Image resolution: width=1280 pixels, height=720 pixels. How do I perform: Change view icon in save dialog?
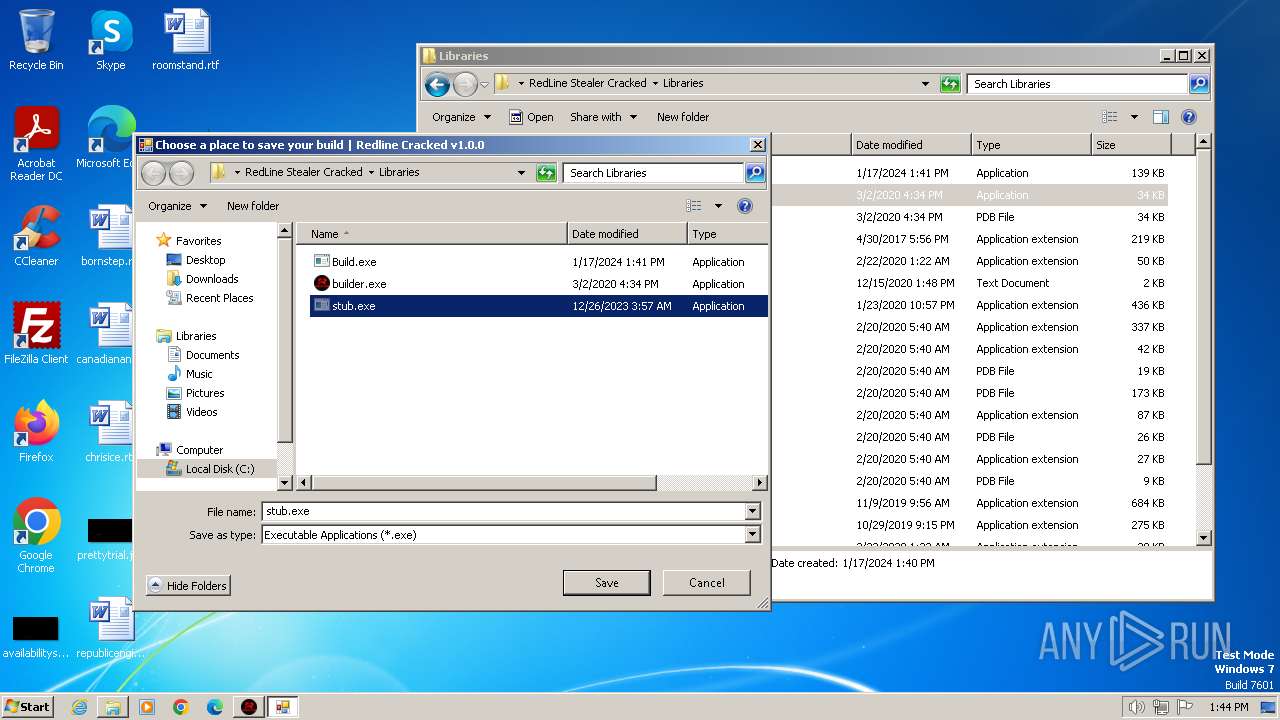694,206
